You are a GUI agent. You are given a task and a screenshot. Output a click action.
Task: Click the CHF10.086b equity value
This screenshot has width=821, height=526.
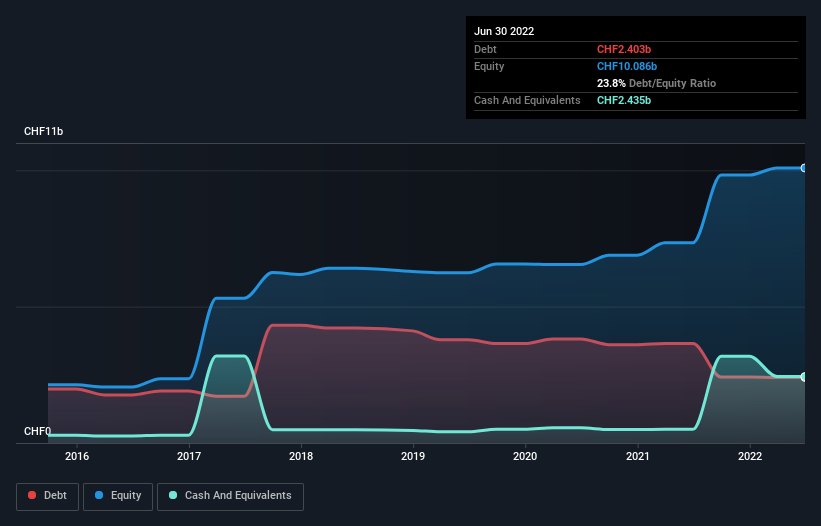coord(627,66)
